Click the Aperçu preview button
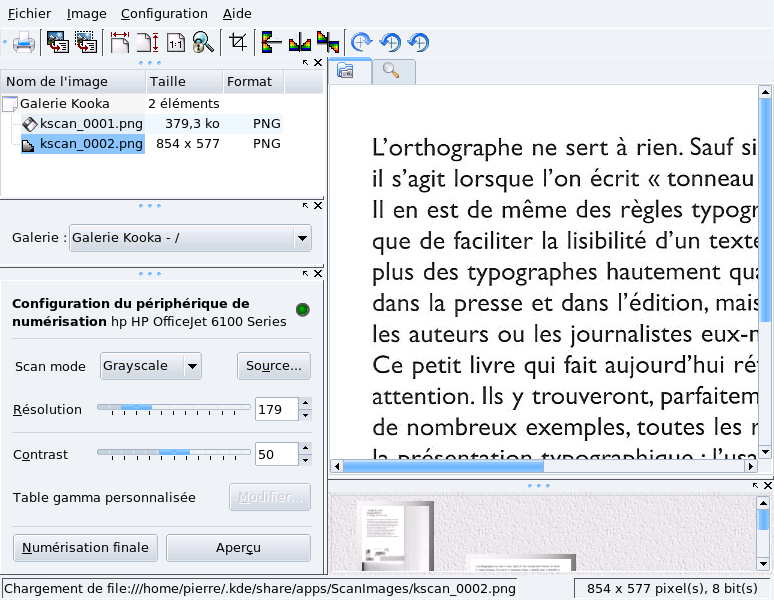Screen dimensions: 774x600 pos(238,548)
